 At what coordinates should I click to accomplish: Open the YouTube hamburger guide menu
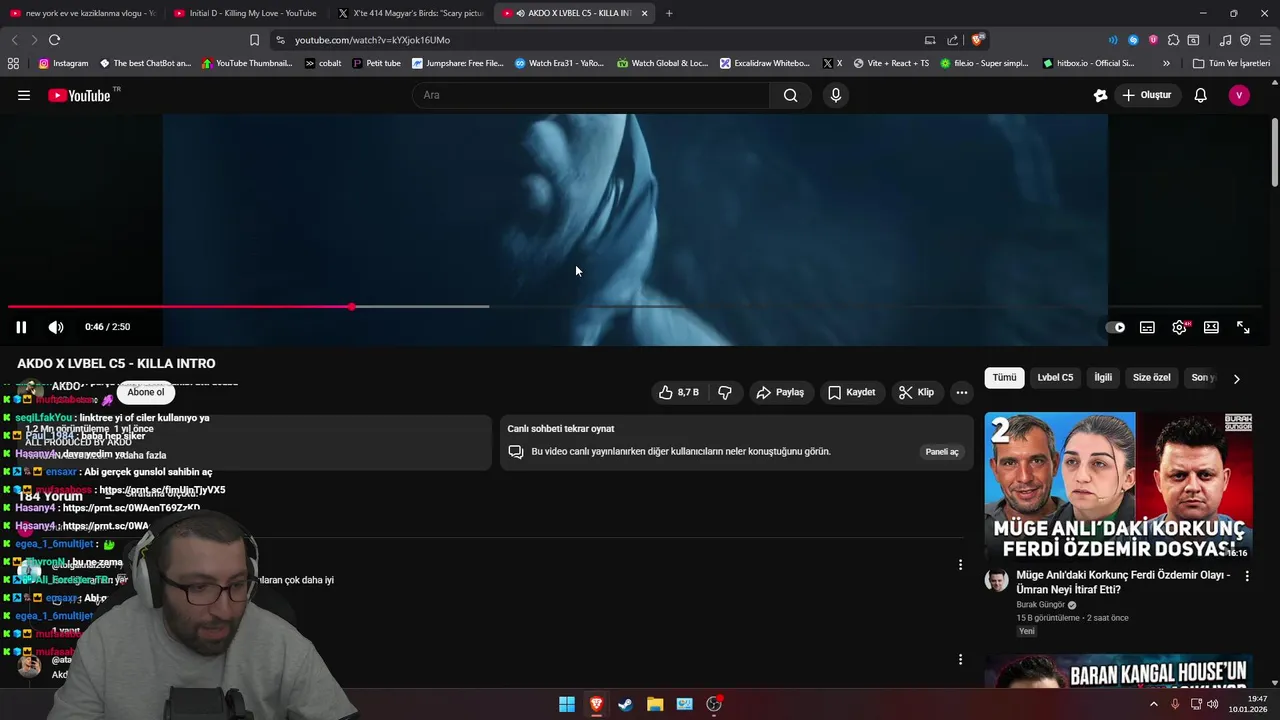24,95
